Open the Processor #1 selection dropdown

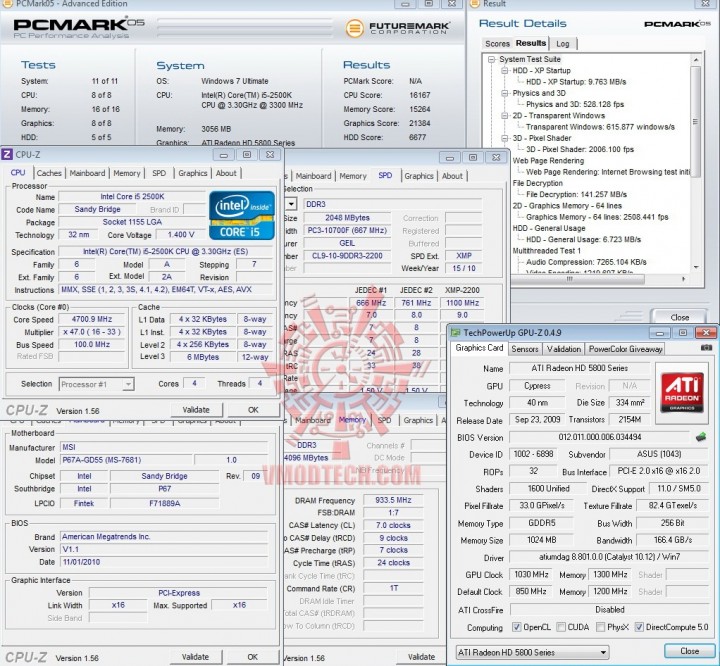tap(128, 384)
